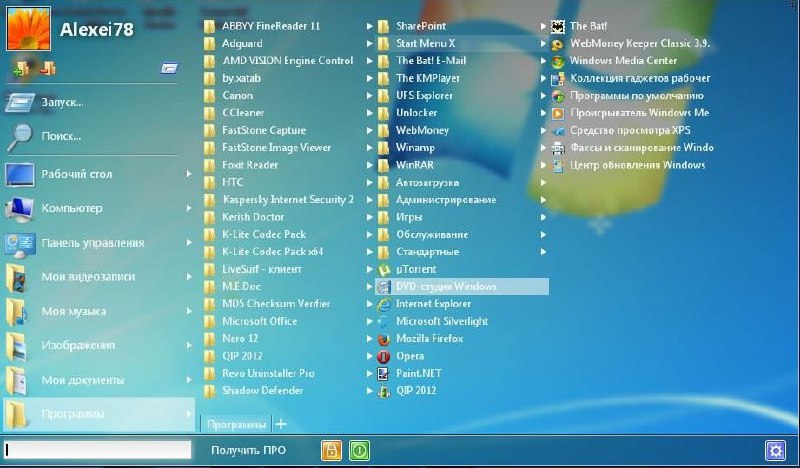The width and height of the screenshot is (800, 468).
Task: Expand the Панель управления submenu arrow
Action: 189,243
